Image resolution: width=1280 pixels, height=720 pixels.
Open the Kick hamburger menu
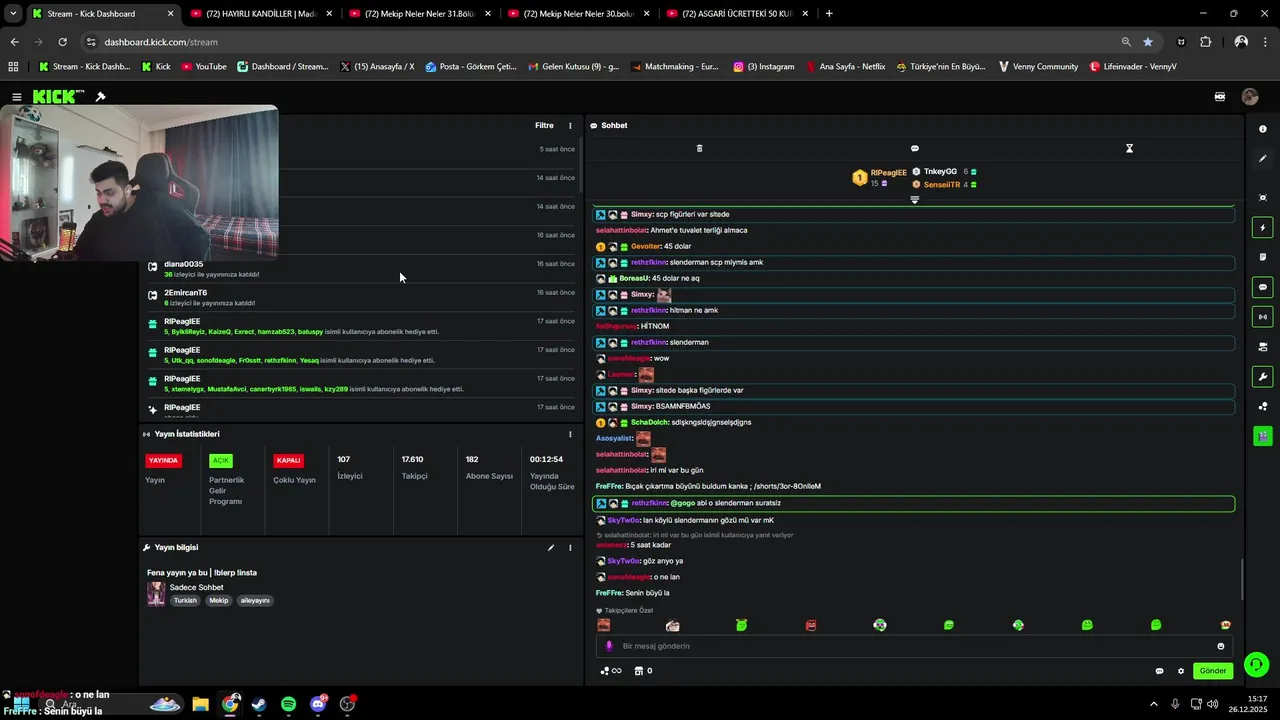pyautogui.click(x=17, y=97)
